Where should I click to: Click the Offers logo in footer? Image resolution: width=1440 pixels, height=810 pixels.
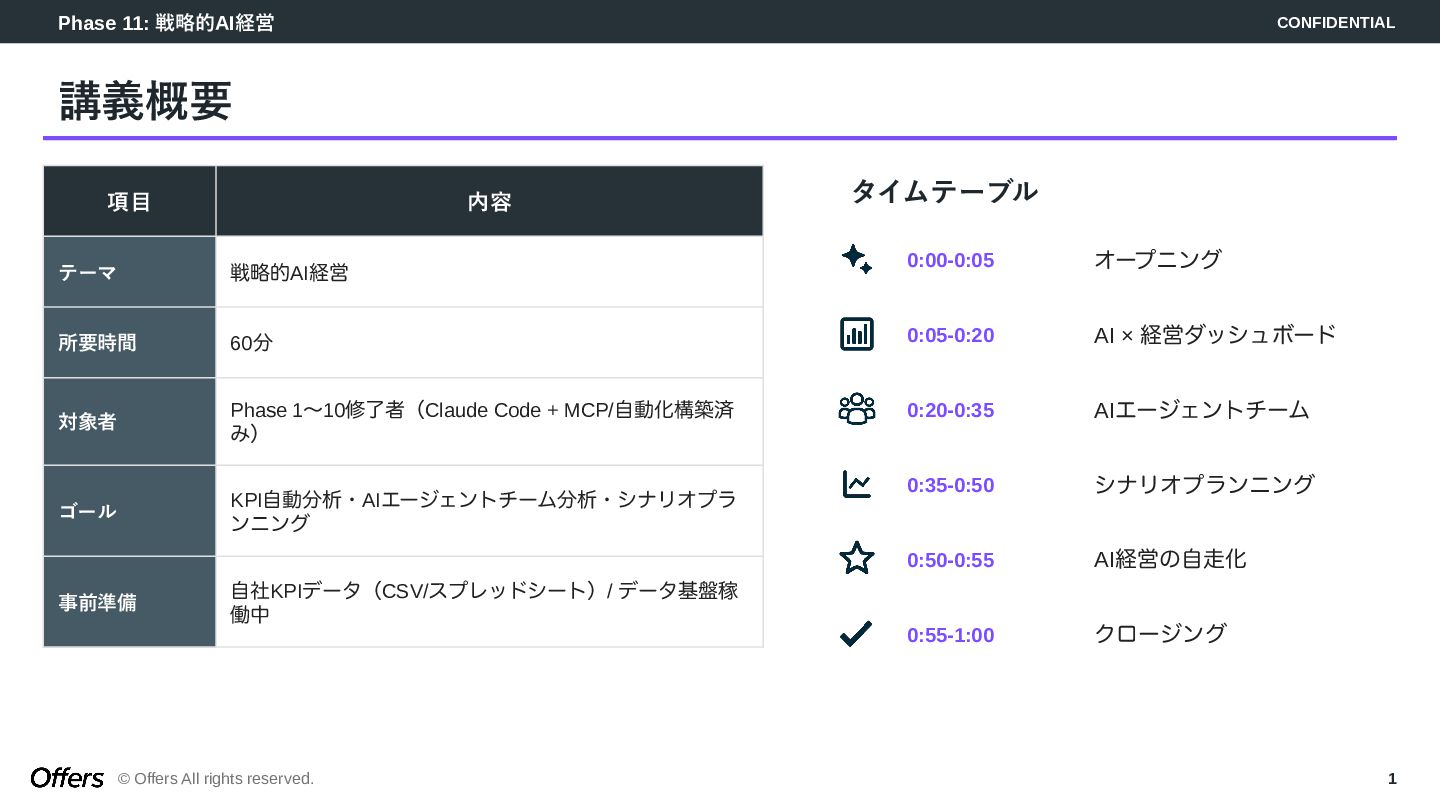point(67,778)
